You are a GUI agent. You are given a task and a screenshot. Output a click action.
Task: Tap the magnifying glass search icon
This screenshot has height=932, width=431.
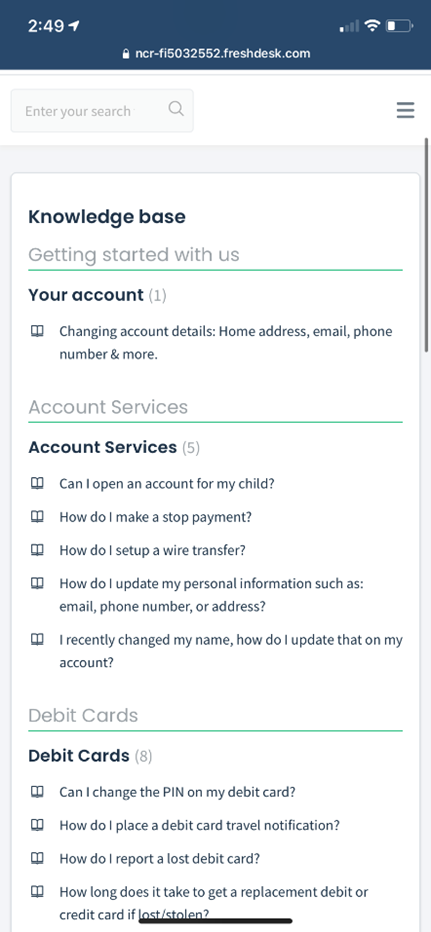pos(176,109)
